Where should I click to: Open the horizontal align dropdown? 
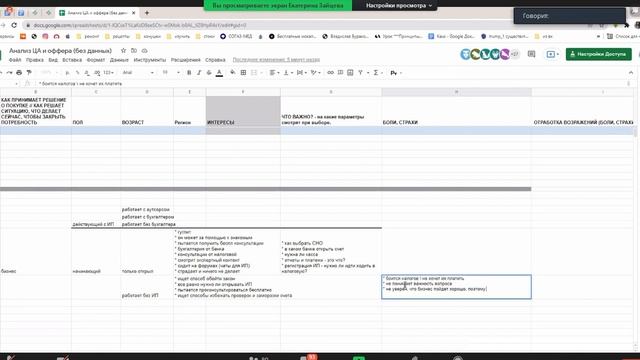point(274,73)
